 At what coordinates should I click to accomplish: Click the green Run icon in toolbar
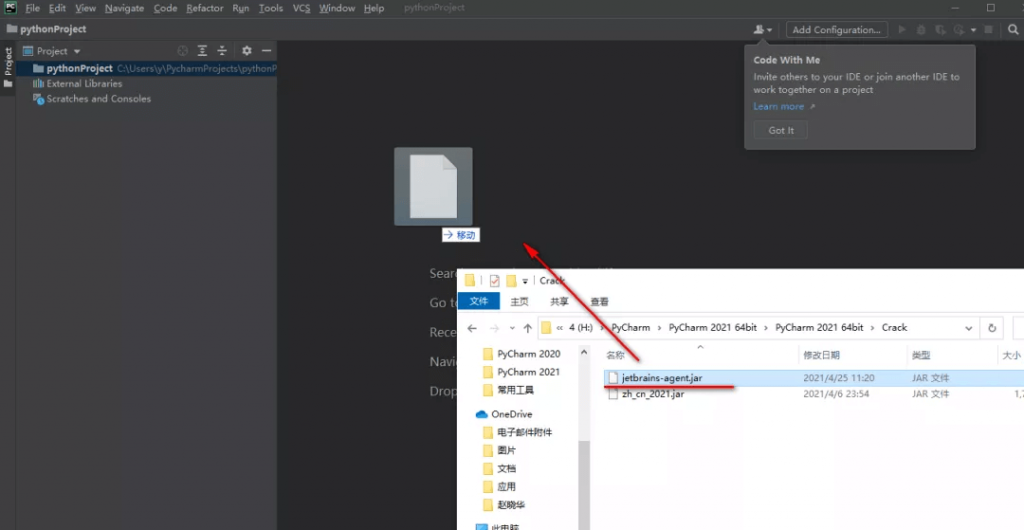coord(903,29)
